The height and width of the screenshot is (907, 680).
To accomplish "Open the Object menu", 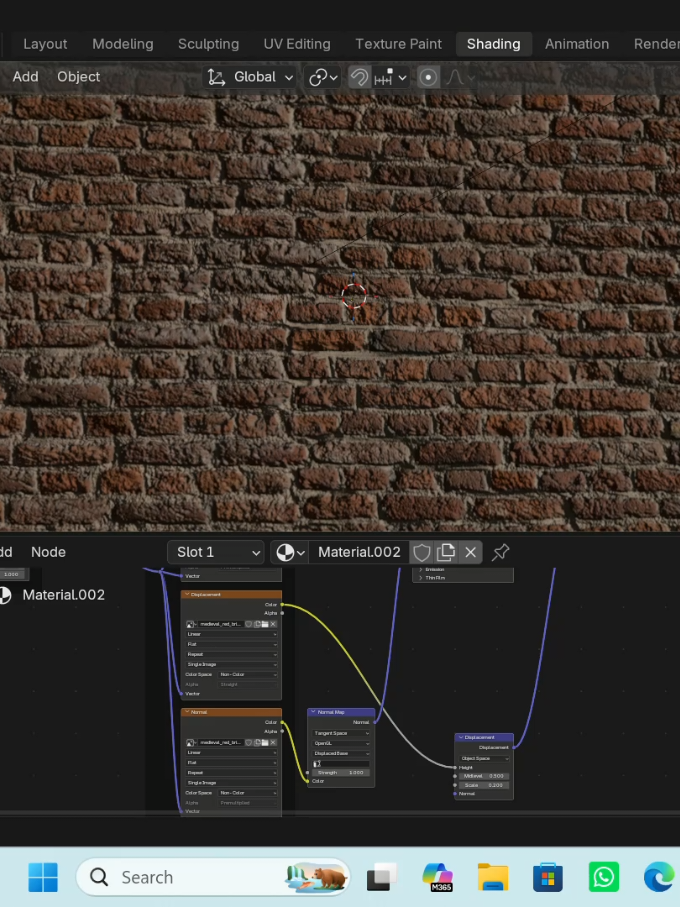I will click(x=79, y=77).
